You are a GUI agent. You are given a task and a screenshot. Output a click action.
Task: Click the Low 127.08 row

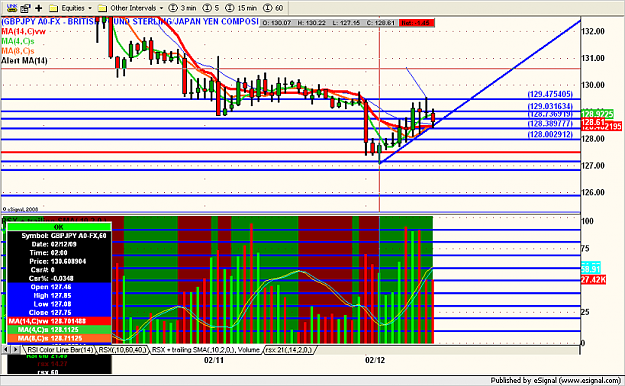pyautogui.click(x=59, y=304)
